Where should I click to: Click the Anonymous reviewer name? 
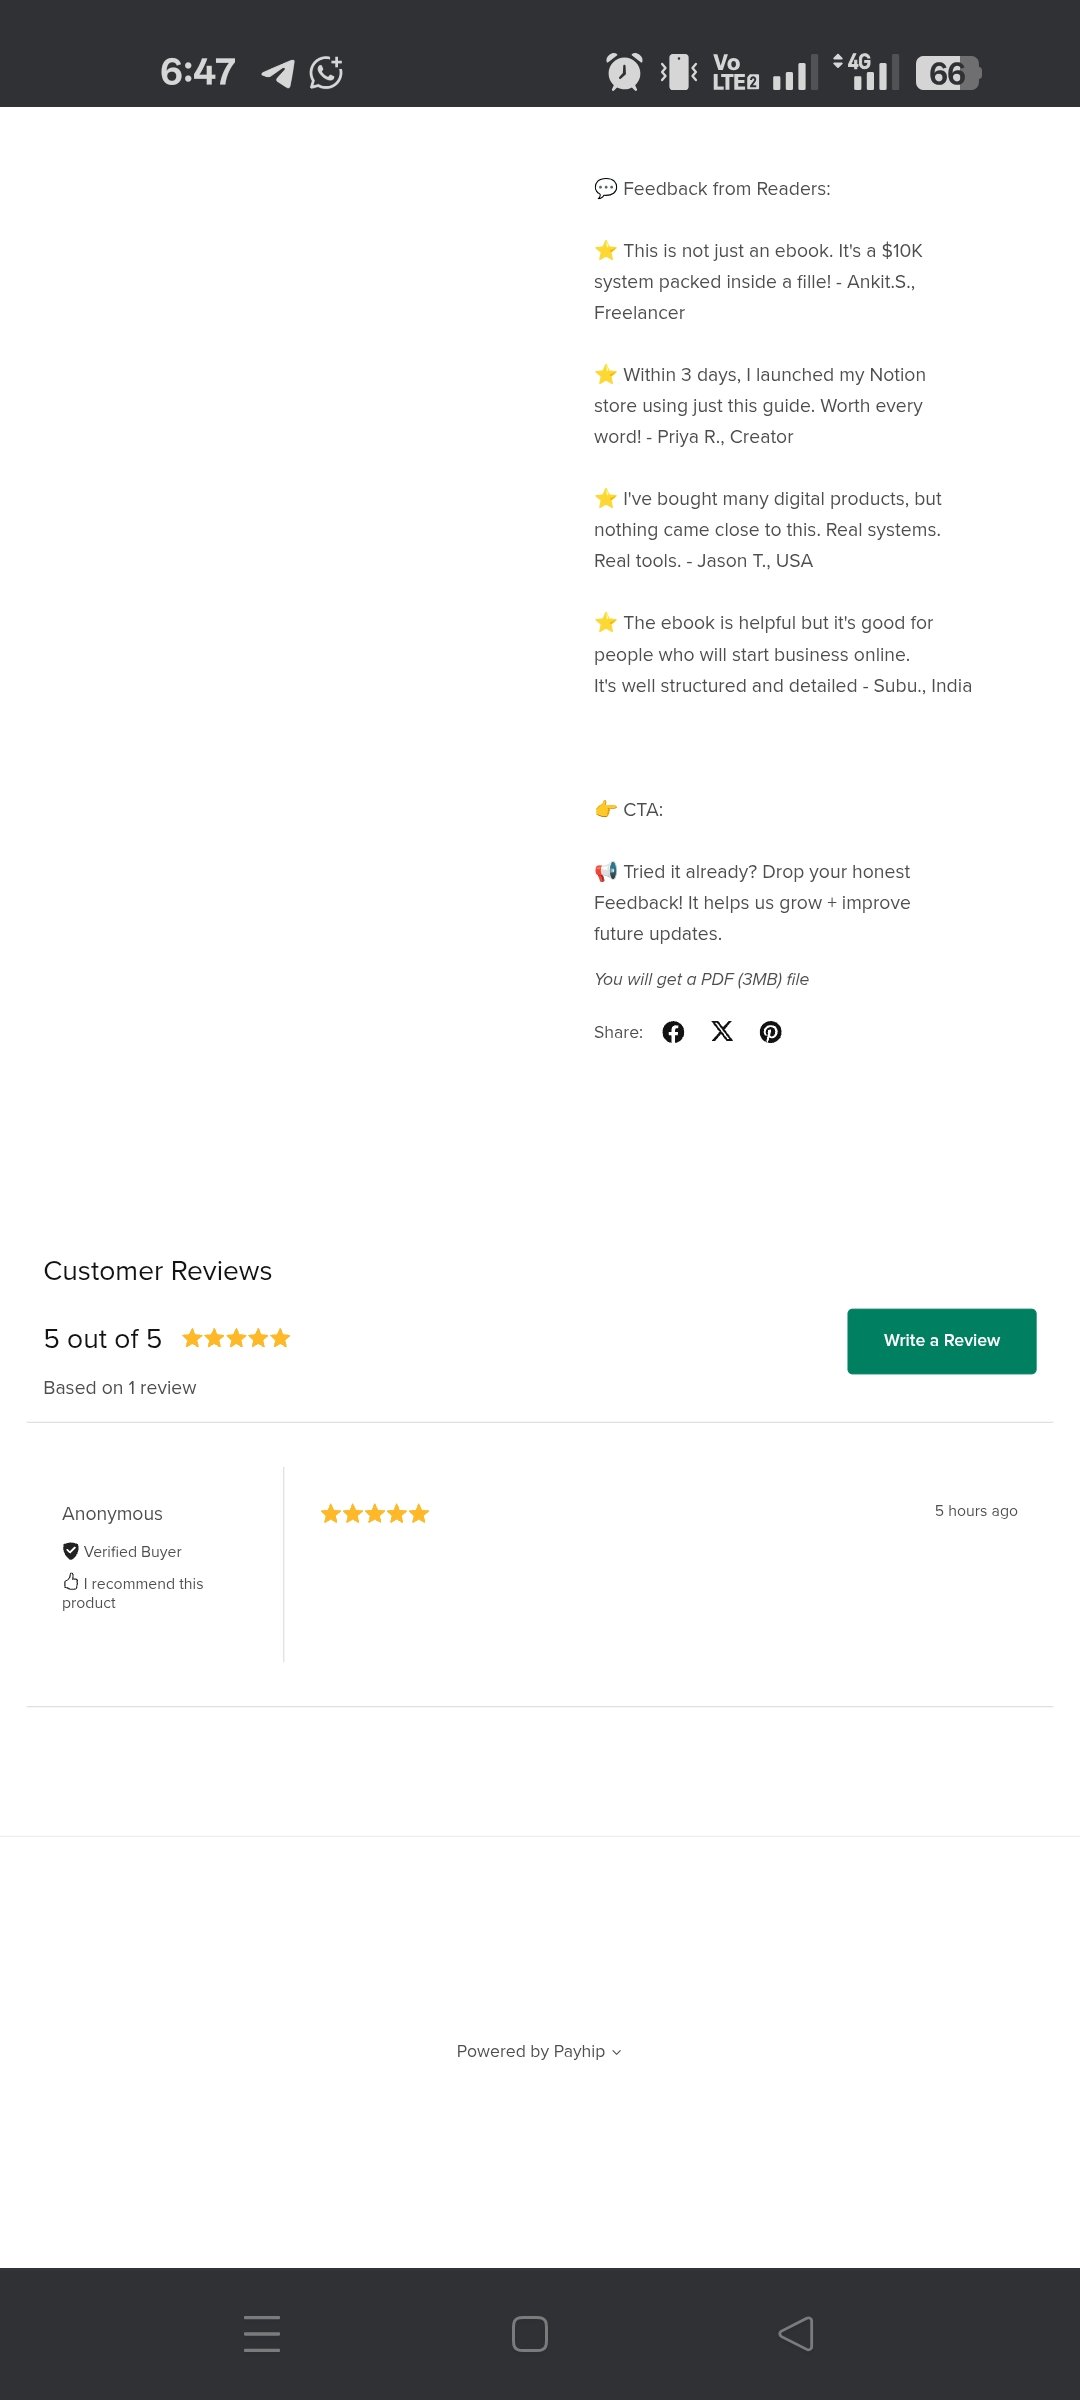tap(112, 1514)
